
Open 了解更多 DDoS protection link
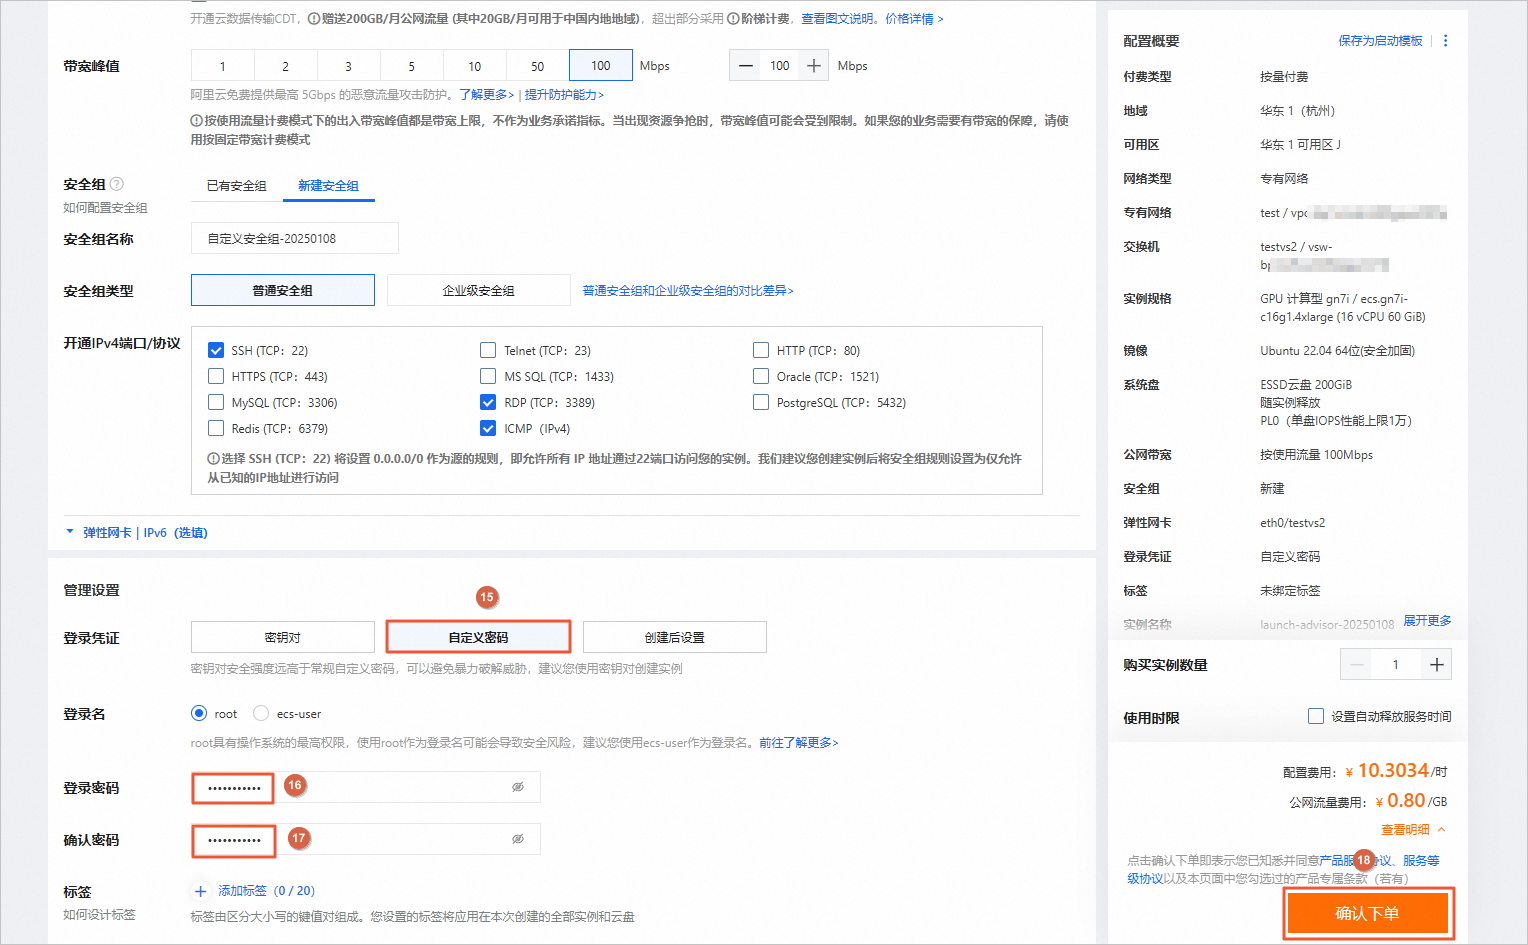point(486,95)
